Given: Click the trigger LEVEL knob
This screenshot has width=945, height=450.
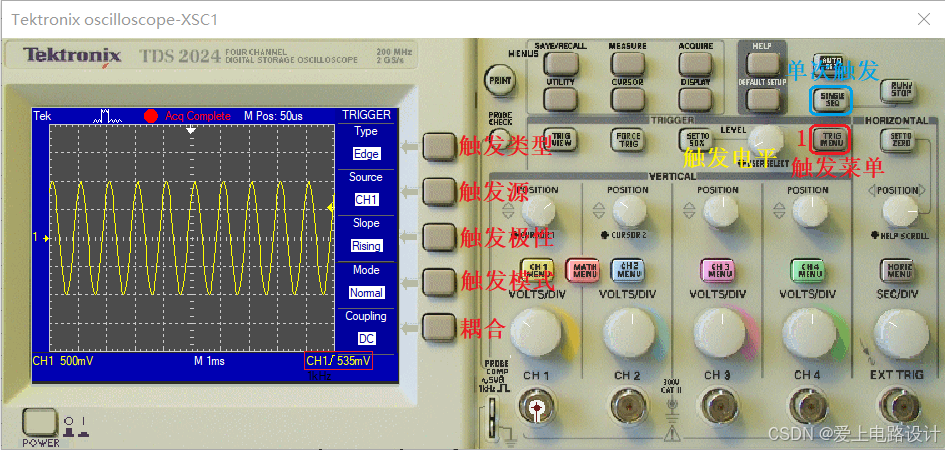Looking at the screenshot, I should tap(767, 140).
